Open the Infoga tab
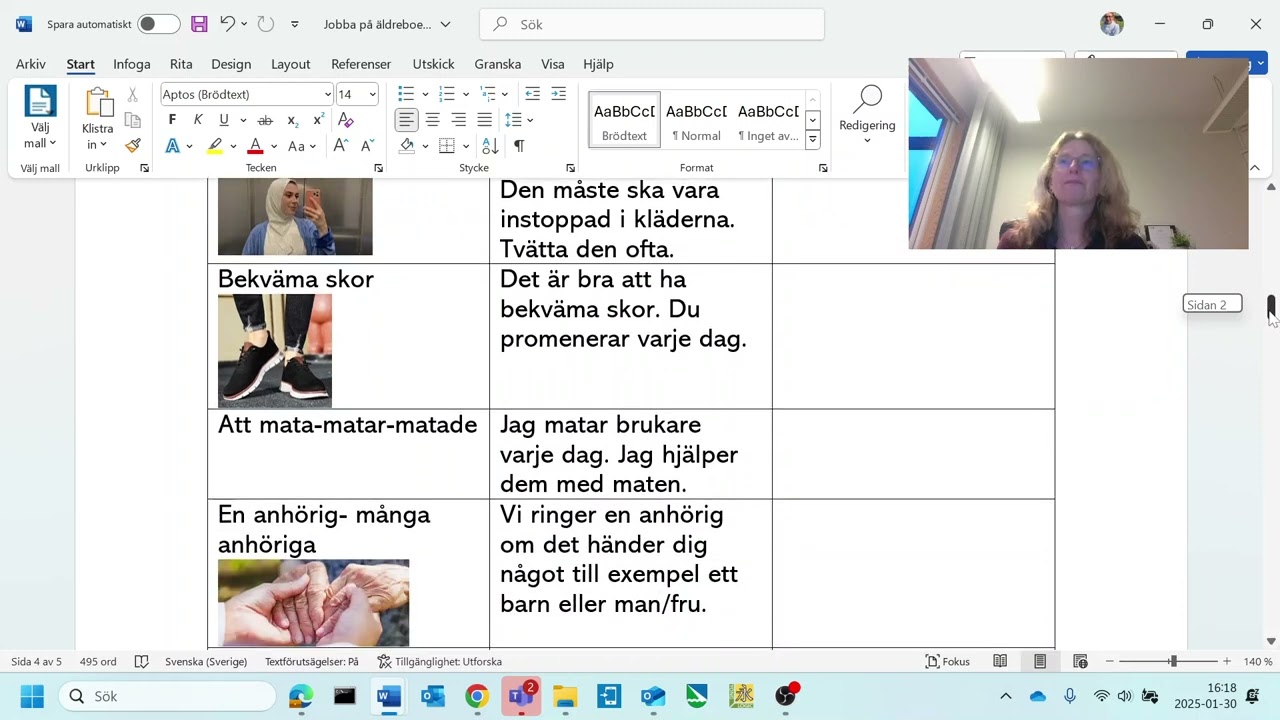The image size is (1280, 720). [132, 64]
